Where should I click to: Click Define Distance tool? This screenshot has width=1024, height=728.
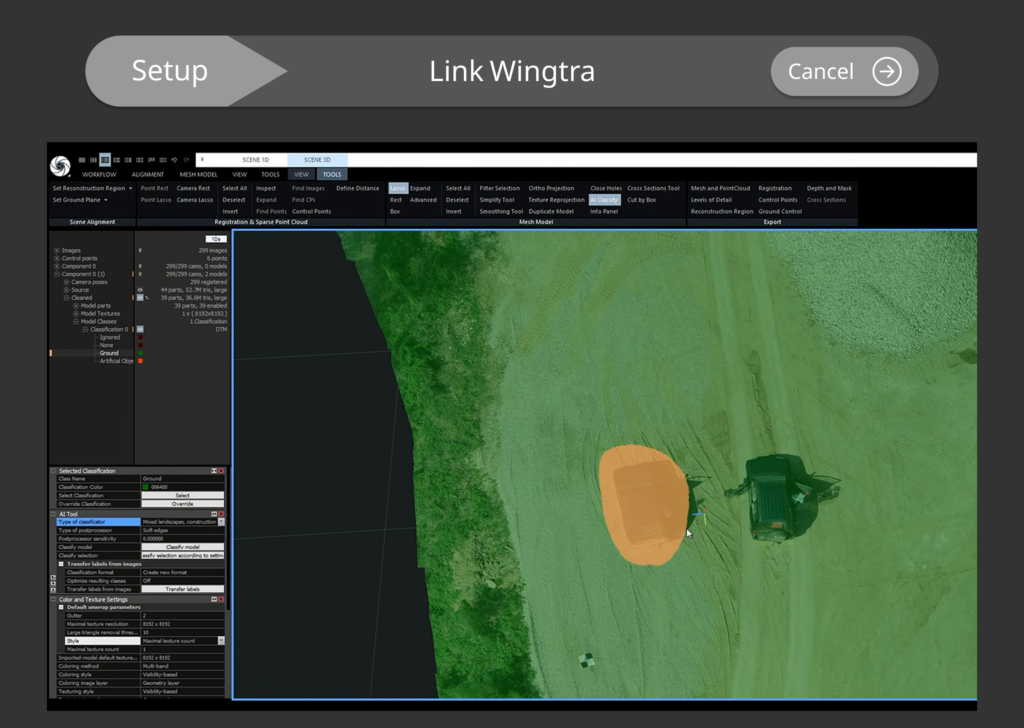point(357,188)
